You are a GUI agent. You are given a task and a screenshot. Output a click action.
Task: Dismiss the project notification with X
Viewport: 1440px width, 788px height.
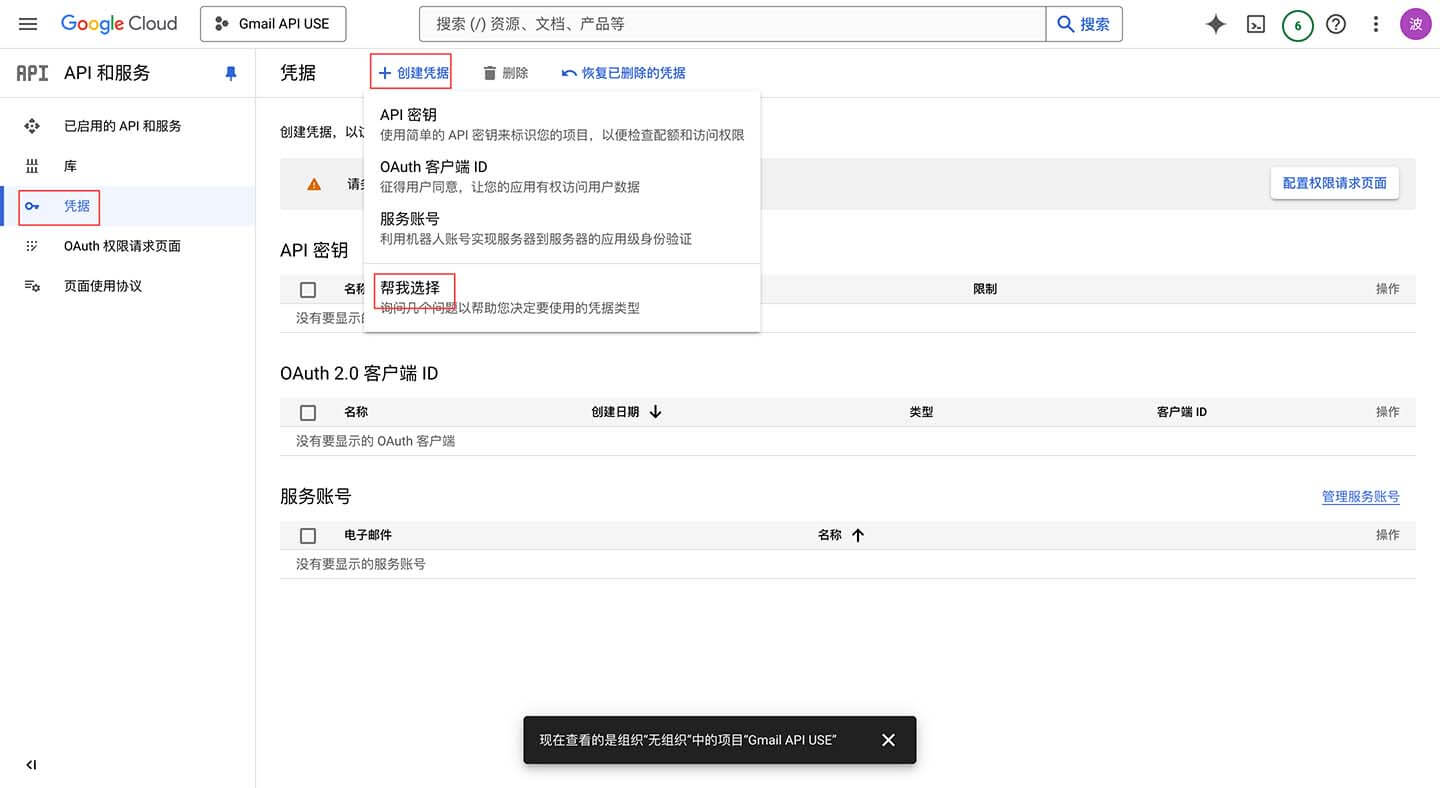coord(888,740)
